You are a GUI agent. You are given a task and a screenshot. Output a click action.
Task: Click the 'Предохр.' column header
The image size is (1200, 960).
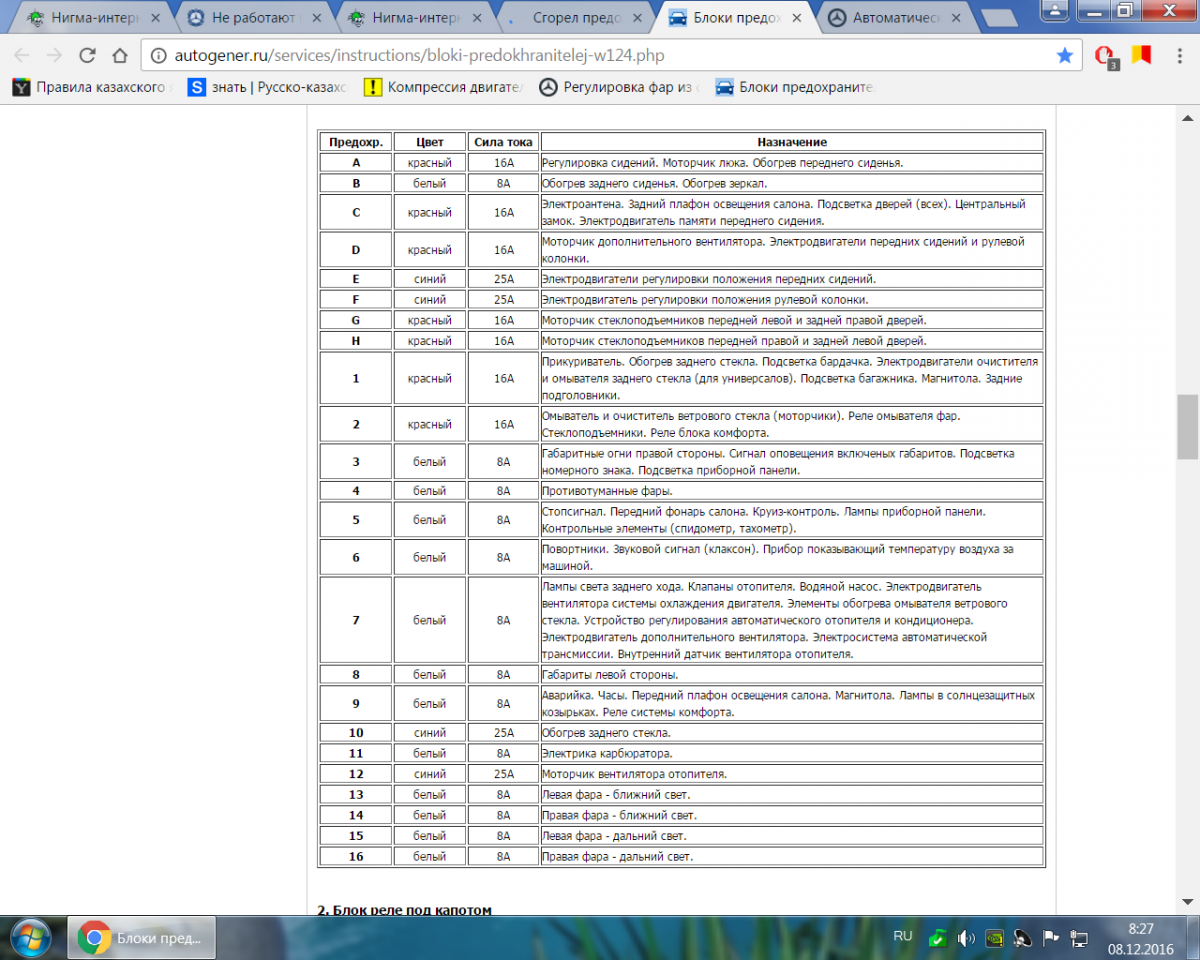point(356,142)
